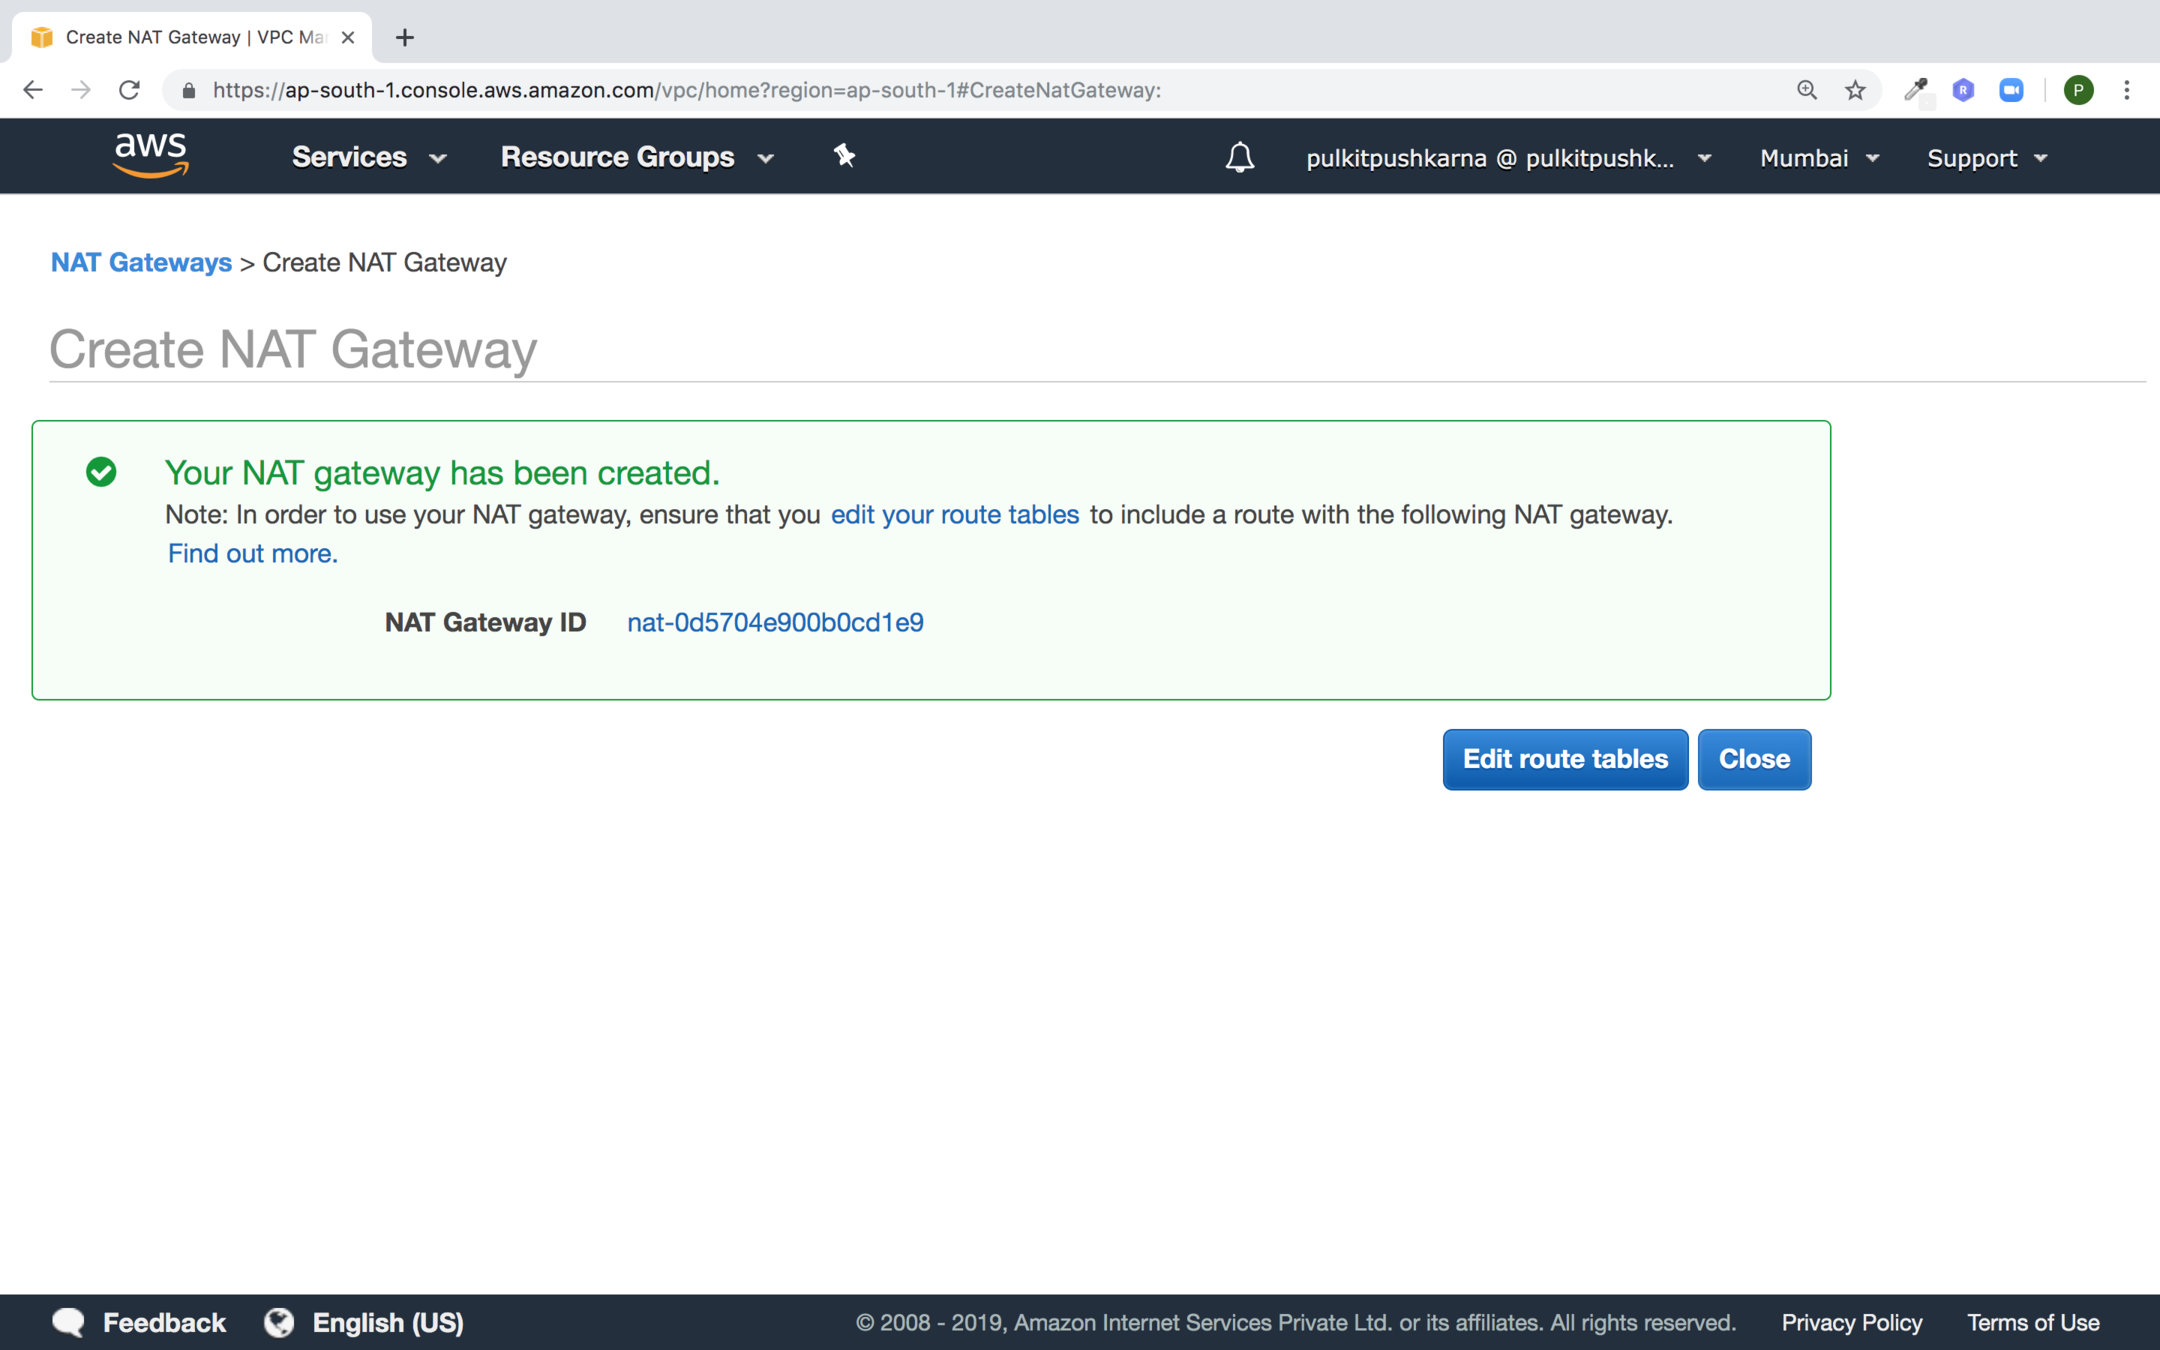Go to NAT Gateways breadcrumb link
Viewport: 2160px width, 1350px height.
(x=141, y=262)
